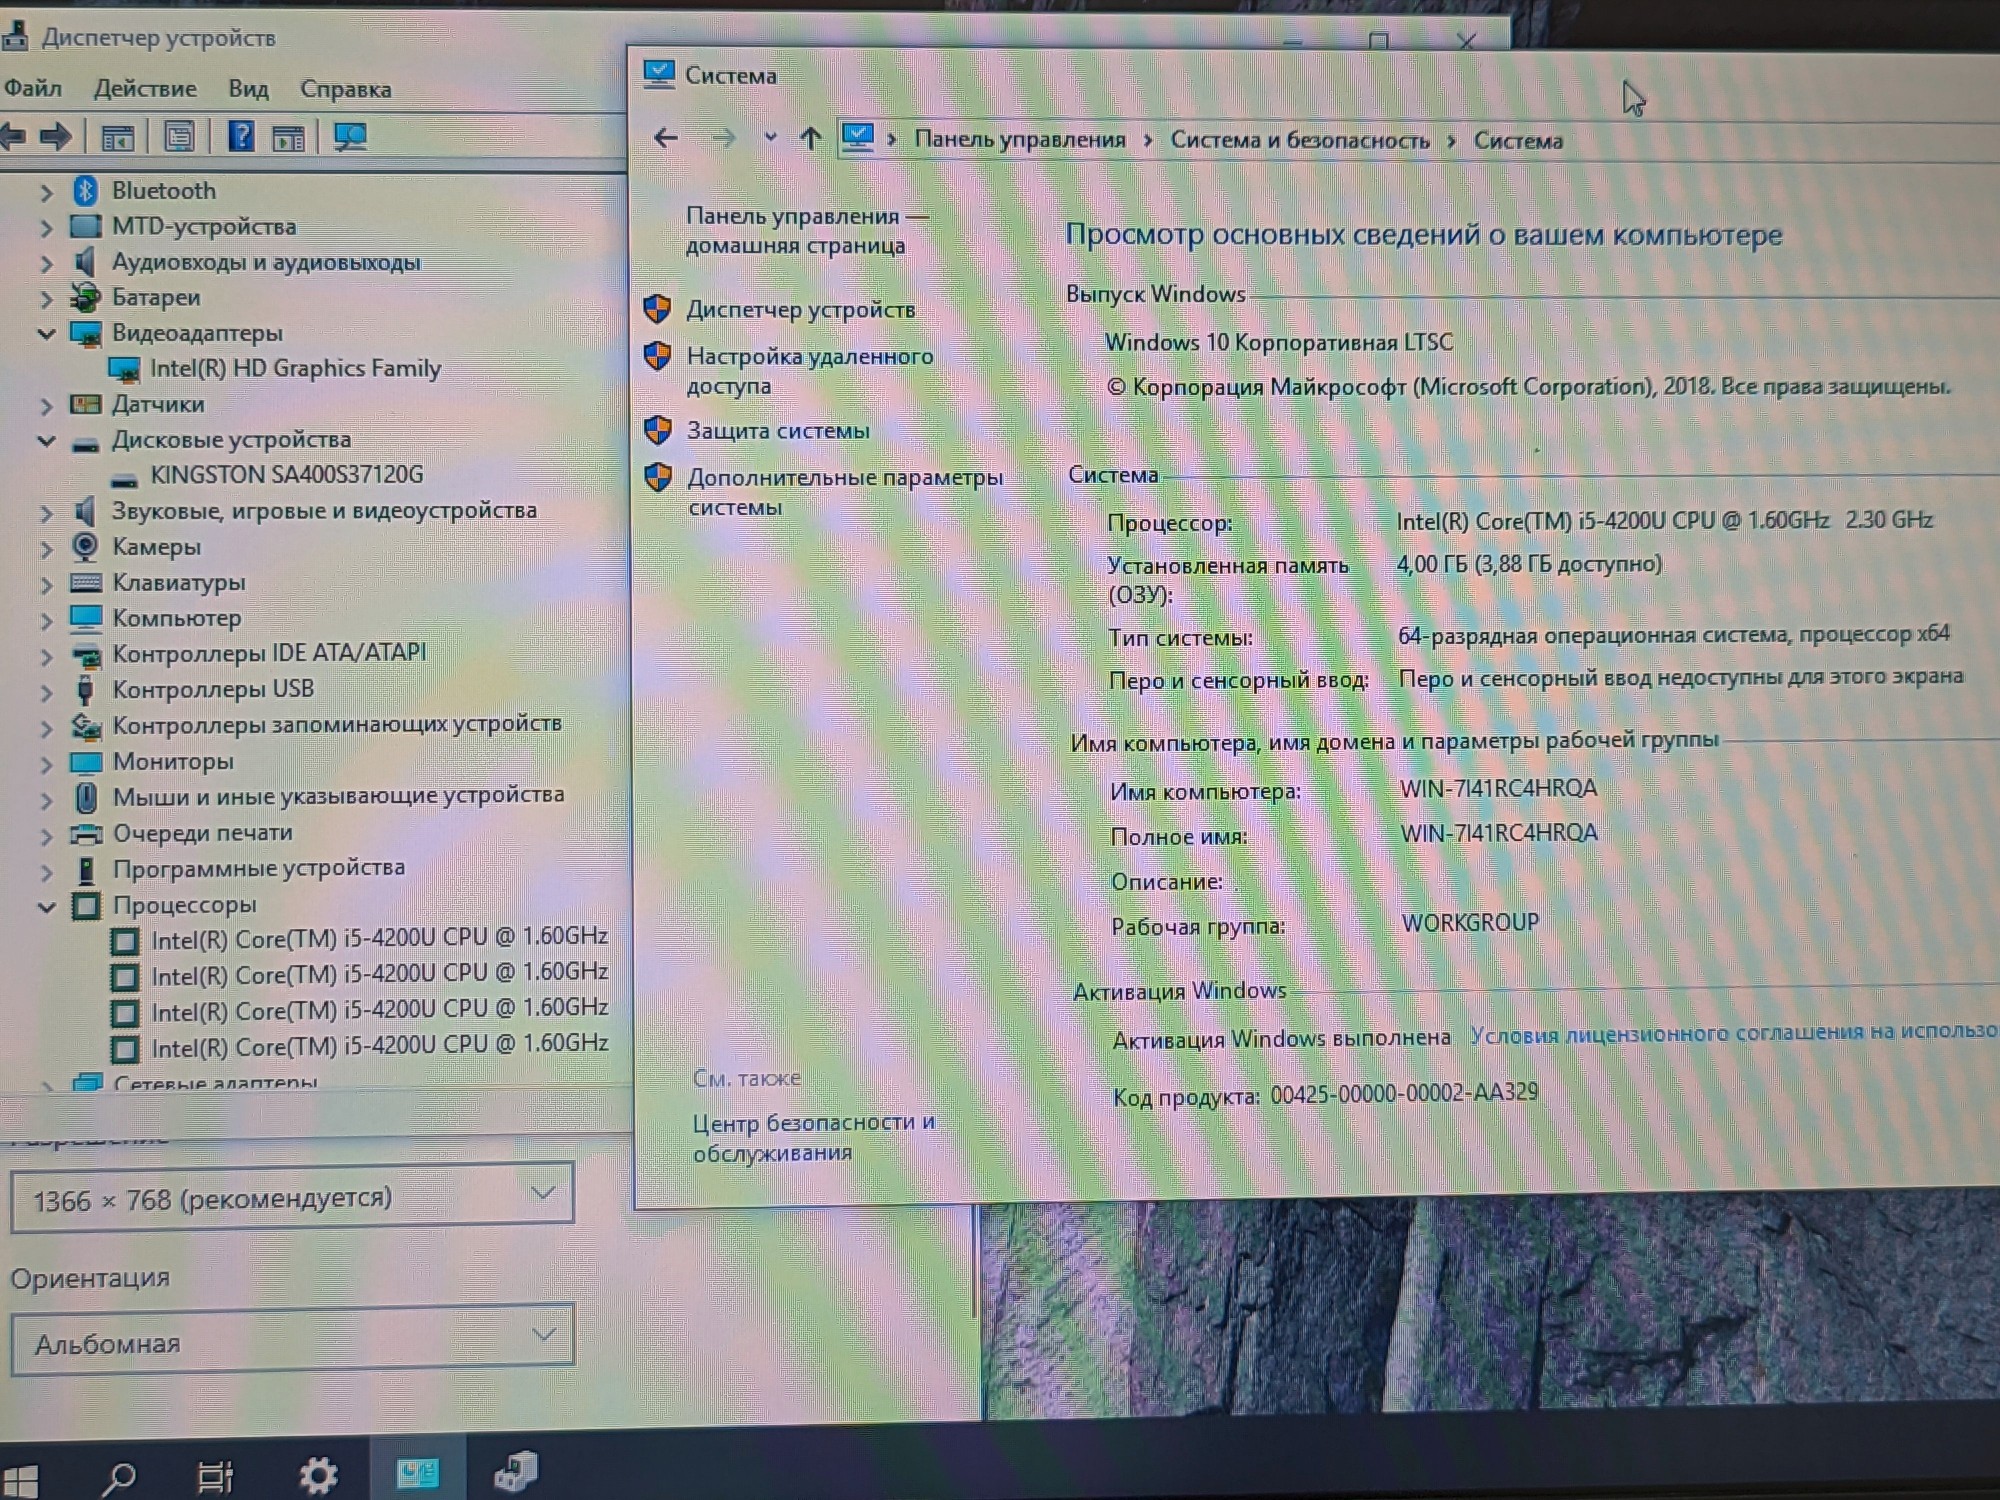Open Настройка удаленного доступа link
The width and height of the screenshot is (2000, 1500).
[x=810, y=371]
